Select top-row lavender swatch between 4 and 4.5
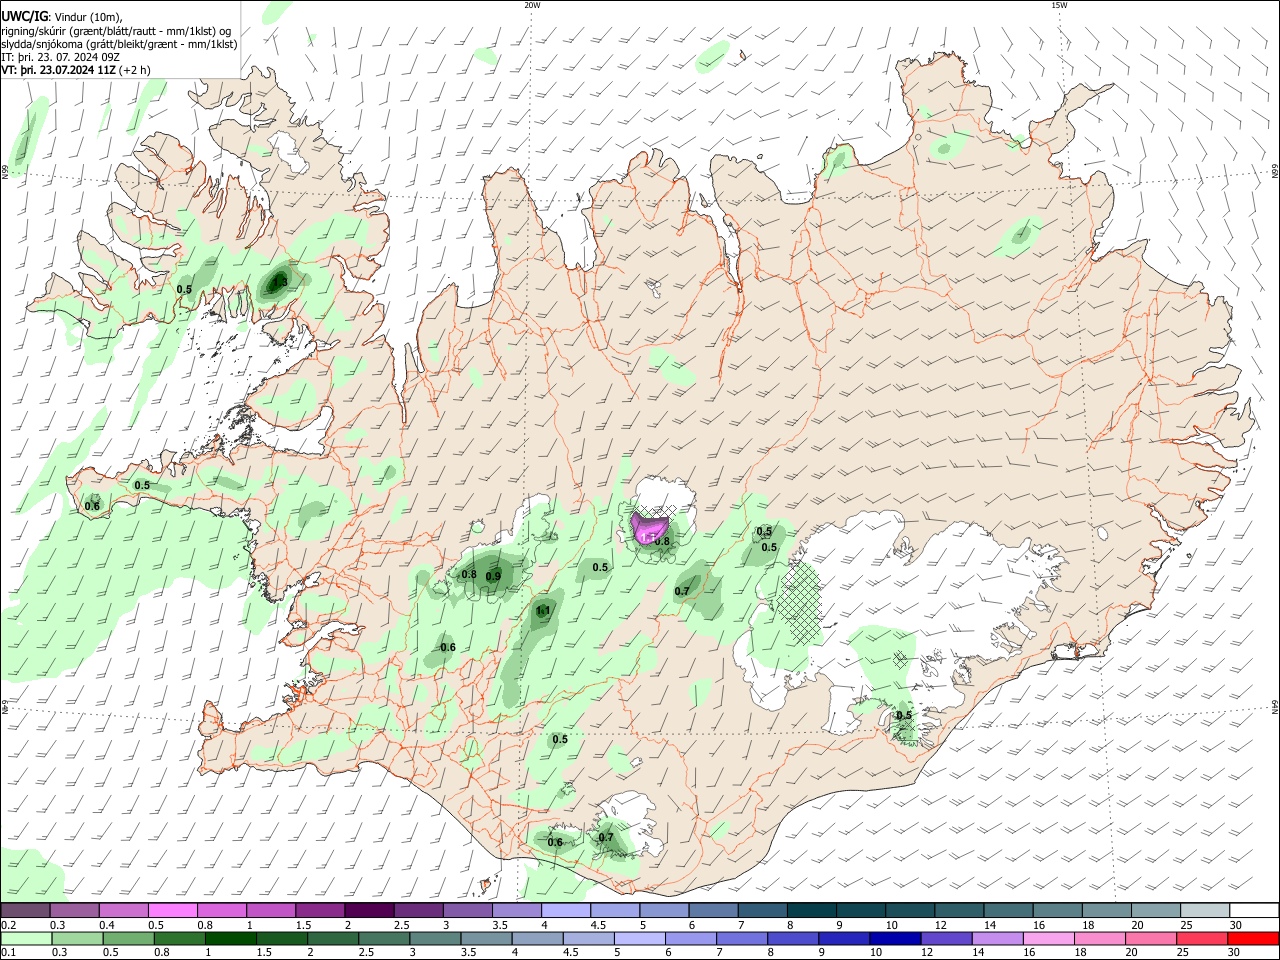This screenshot has width=1280, height=960. pyautogui.click(x=566, y=911)
